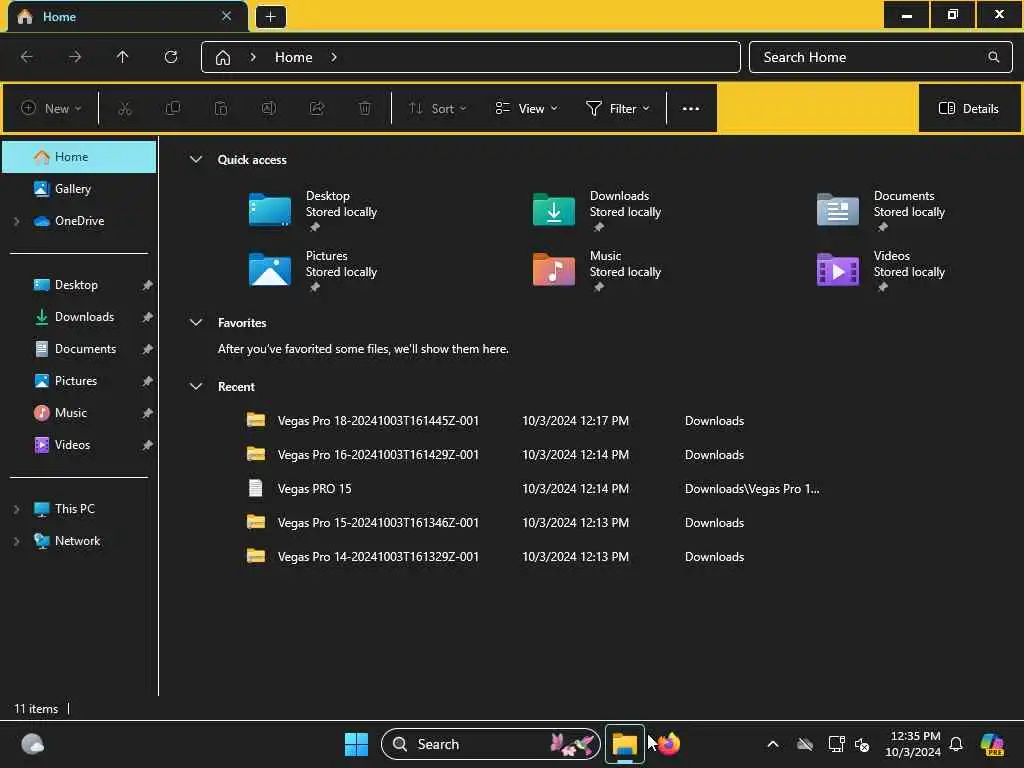The width and height of the screenshot is (1024, 768).
Task: Select the Home tab title
Action: pos(59,17)
